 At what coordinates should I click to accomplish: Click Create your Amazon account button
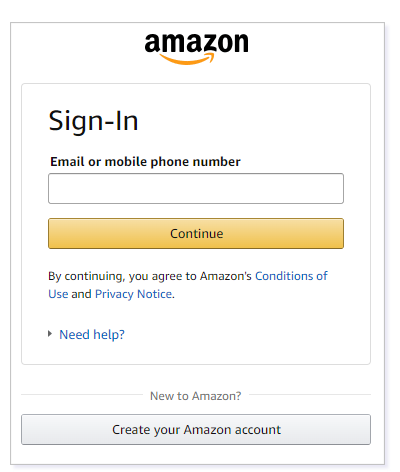[x=196, y=429]
